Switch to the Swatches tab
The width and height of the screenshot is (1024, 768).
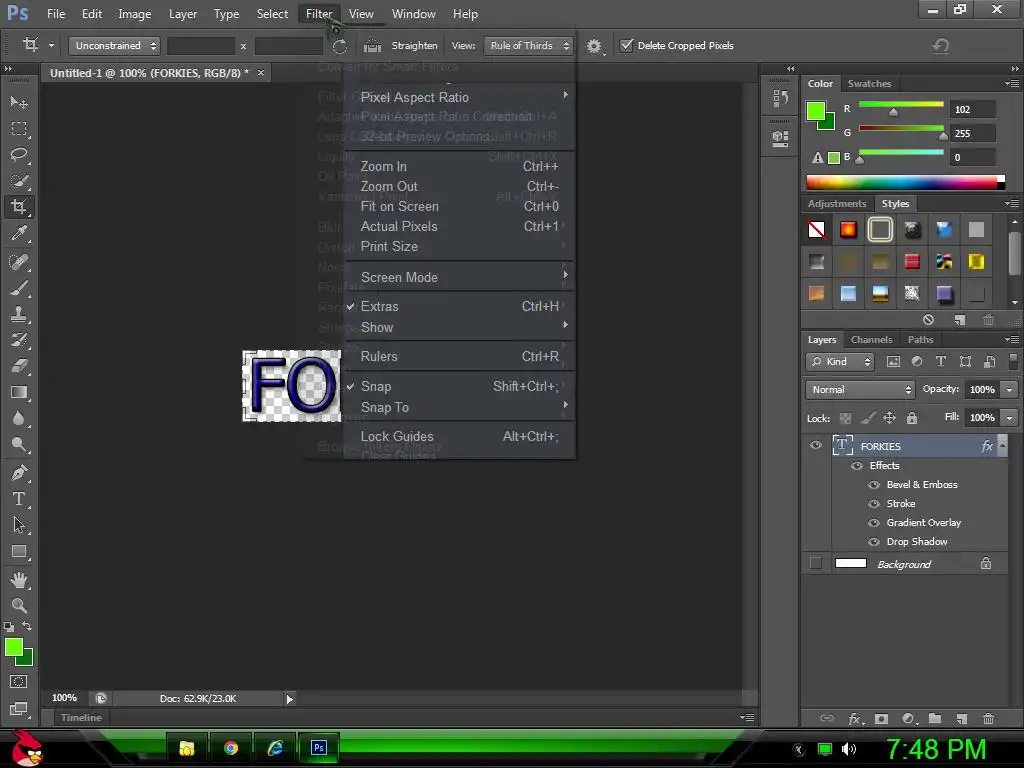click(x=869, y=84)
